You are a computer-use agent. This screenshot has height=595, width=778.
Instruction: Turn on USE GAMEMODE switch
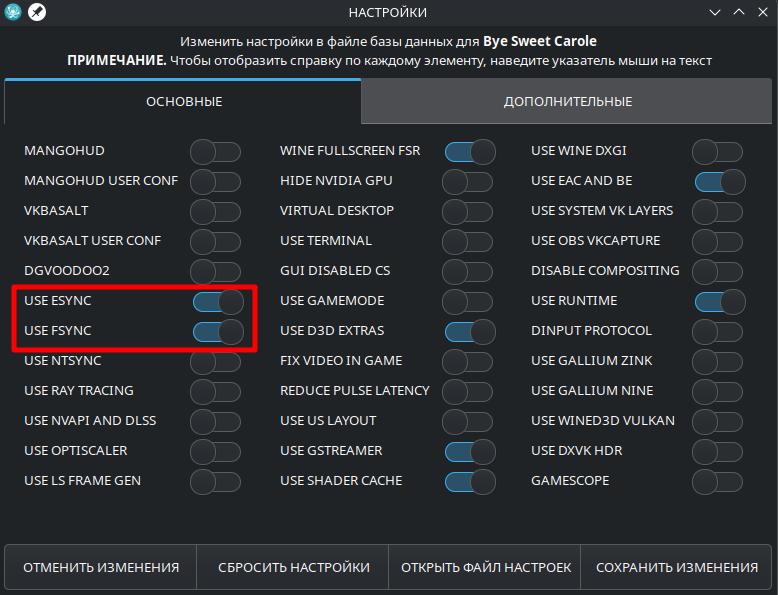point(467,301)
